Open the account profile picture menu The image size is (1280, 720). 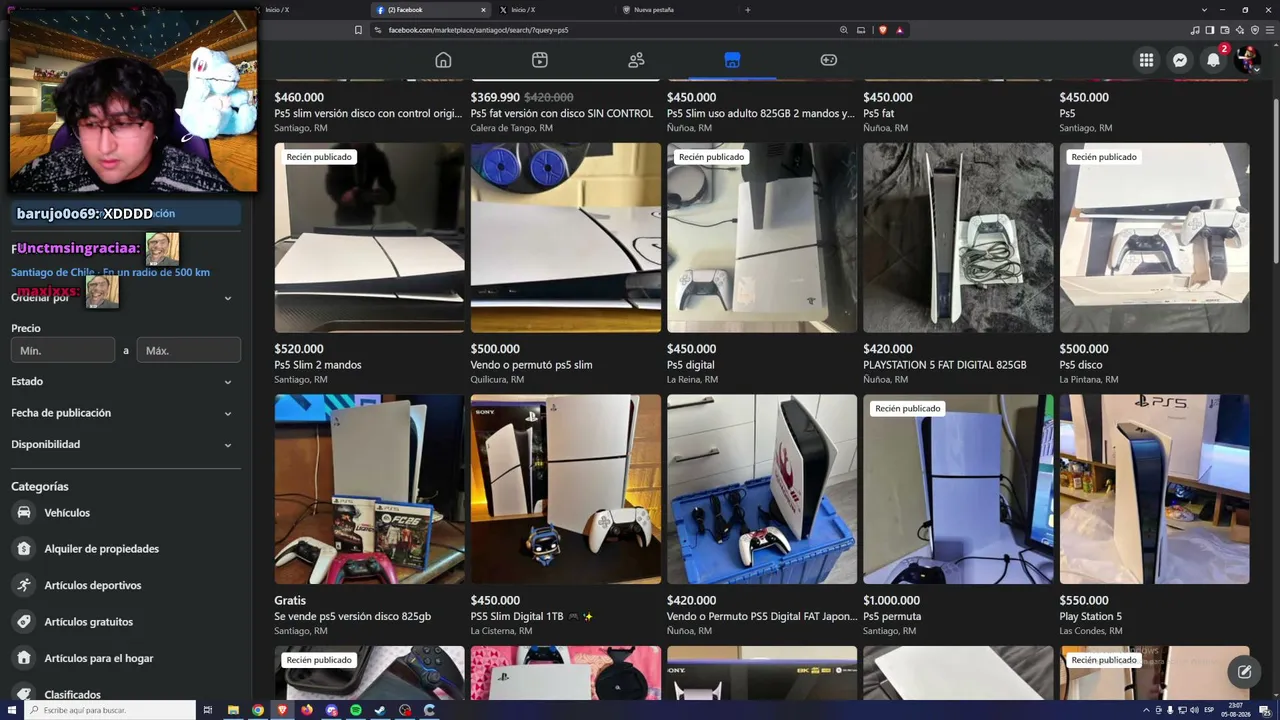tap(1247, 60)
